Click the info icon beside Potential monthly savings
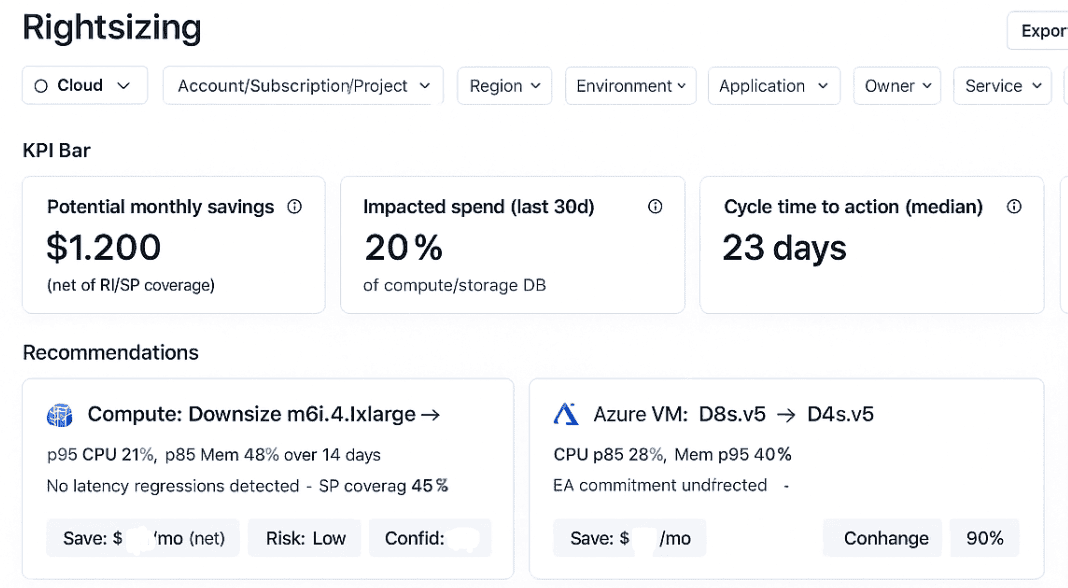This screenshot has height=588, width=1068. tap(294, 206)
